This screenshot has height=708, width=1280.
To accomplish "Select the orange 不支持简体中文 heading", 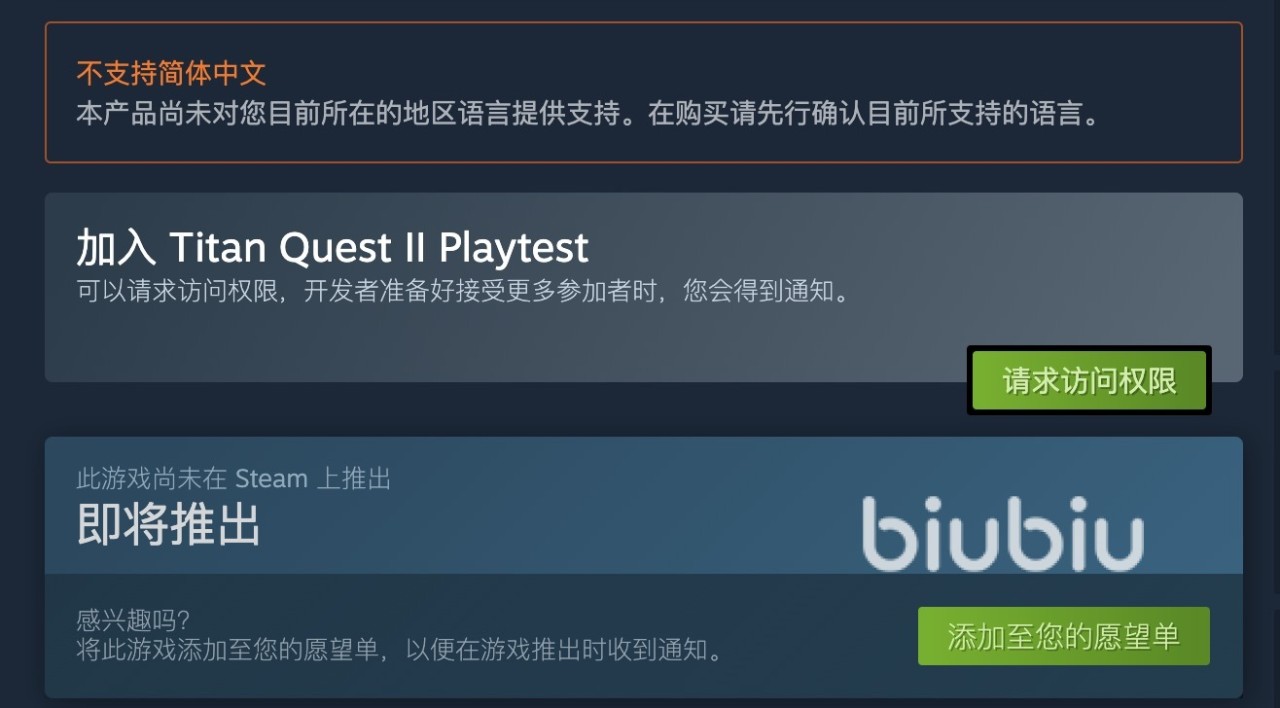I will coord(171,73).
